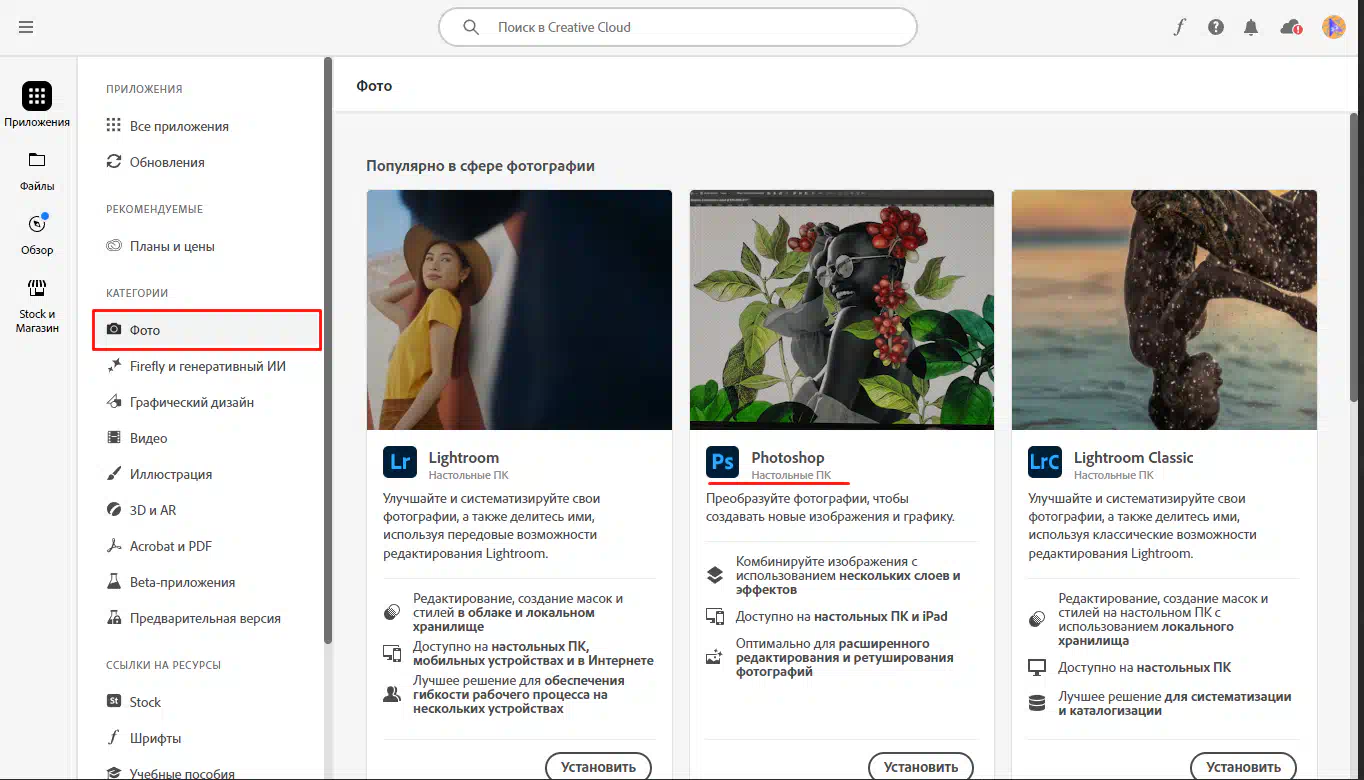Screen dimensions: 1364x780
Task: Click the Lightroom title text
Action: (464, 458)
